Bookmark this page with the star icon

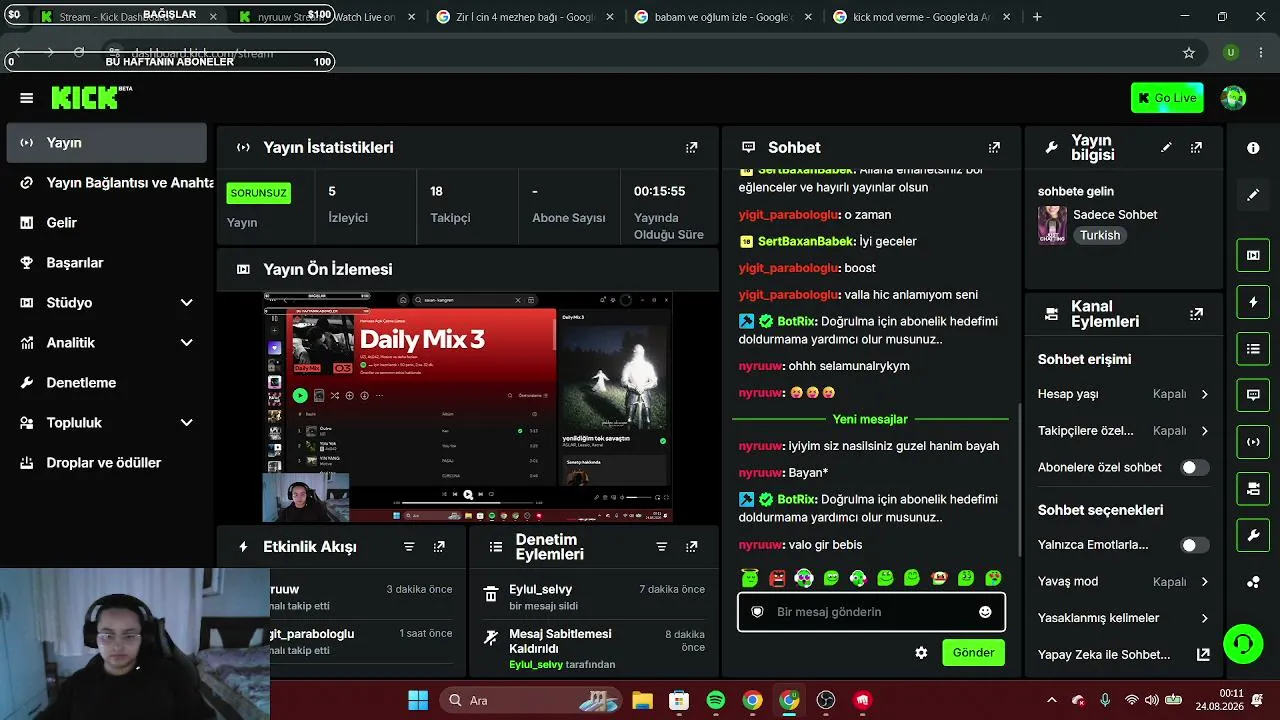pos(1189,53)
